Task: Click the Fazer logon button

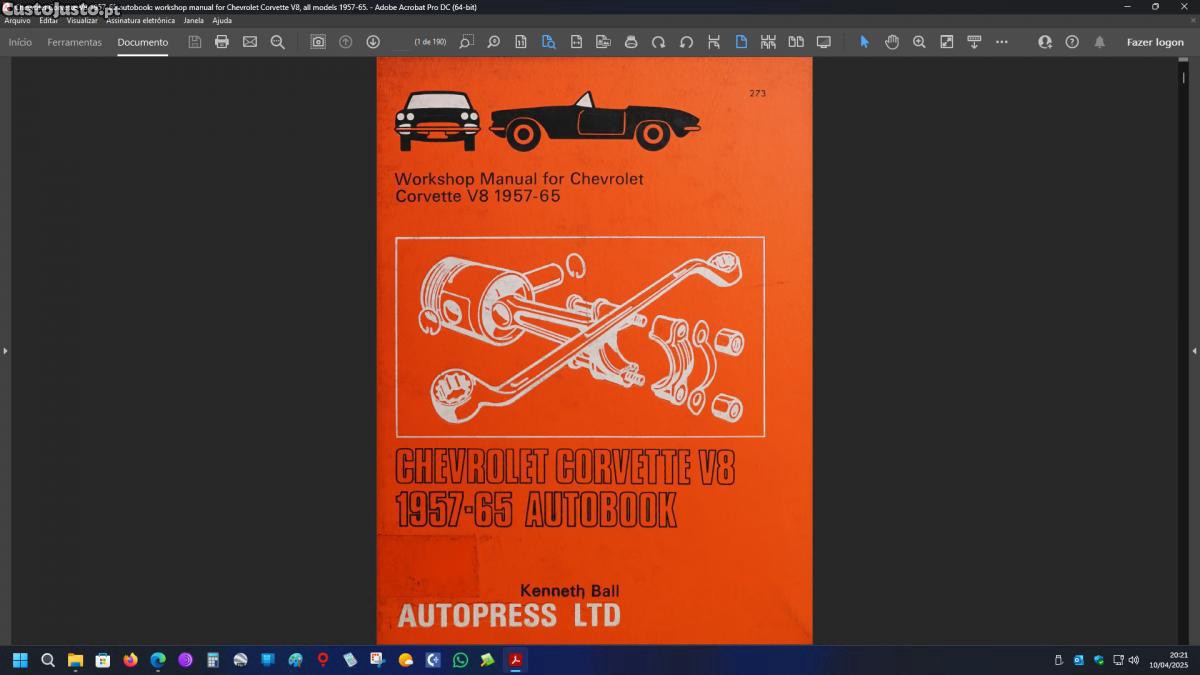Action: pos(1155,42)
